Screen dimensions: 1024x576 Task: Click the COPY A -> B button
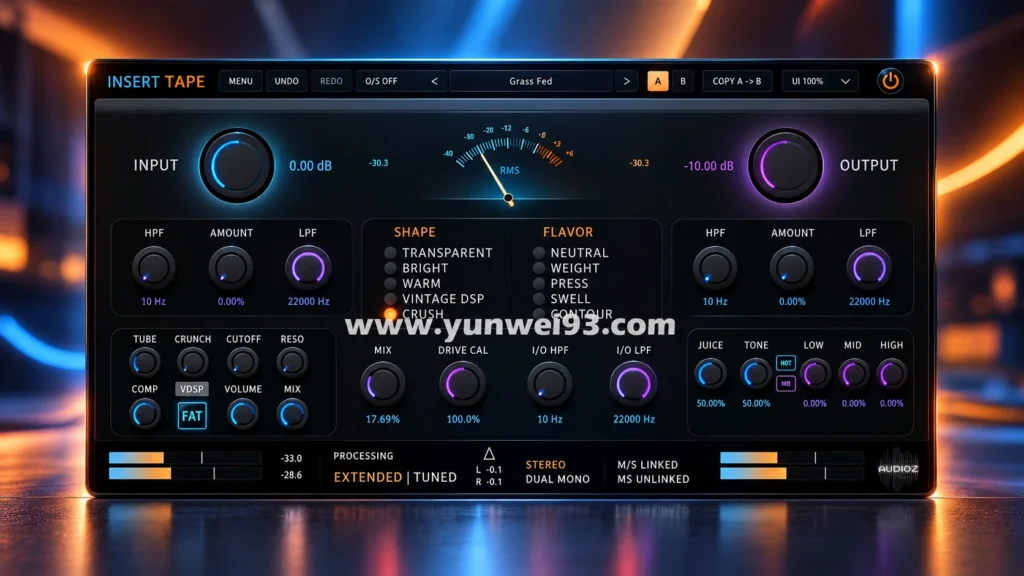pyautogui.click(x=737, y=81)
